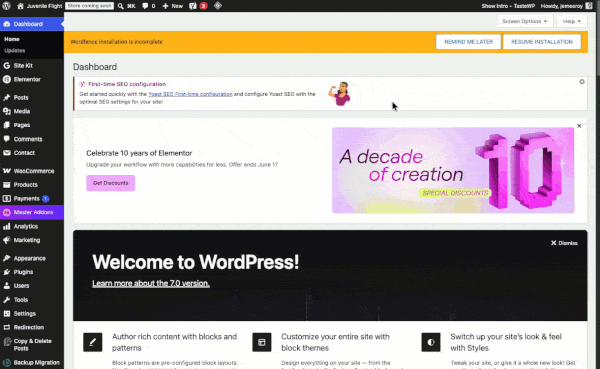Open Pages in sidebar
The image size is (600, 369).
[32, 125]
